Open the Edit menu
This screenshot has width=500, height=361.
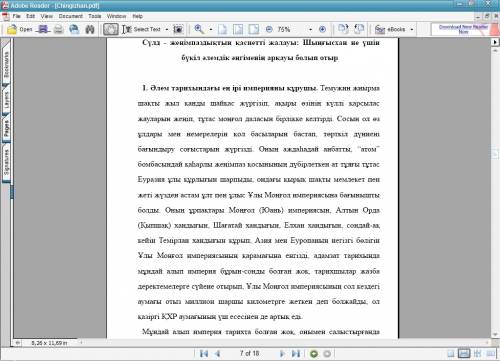point(30,16)
